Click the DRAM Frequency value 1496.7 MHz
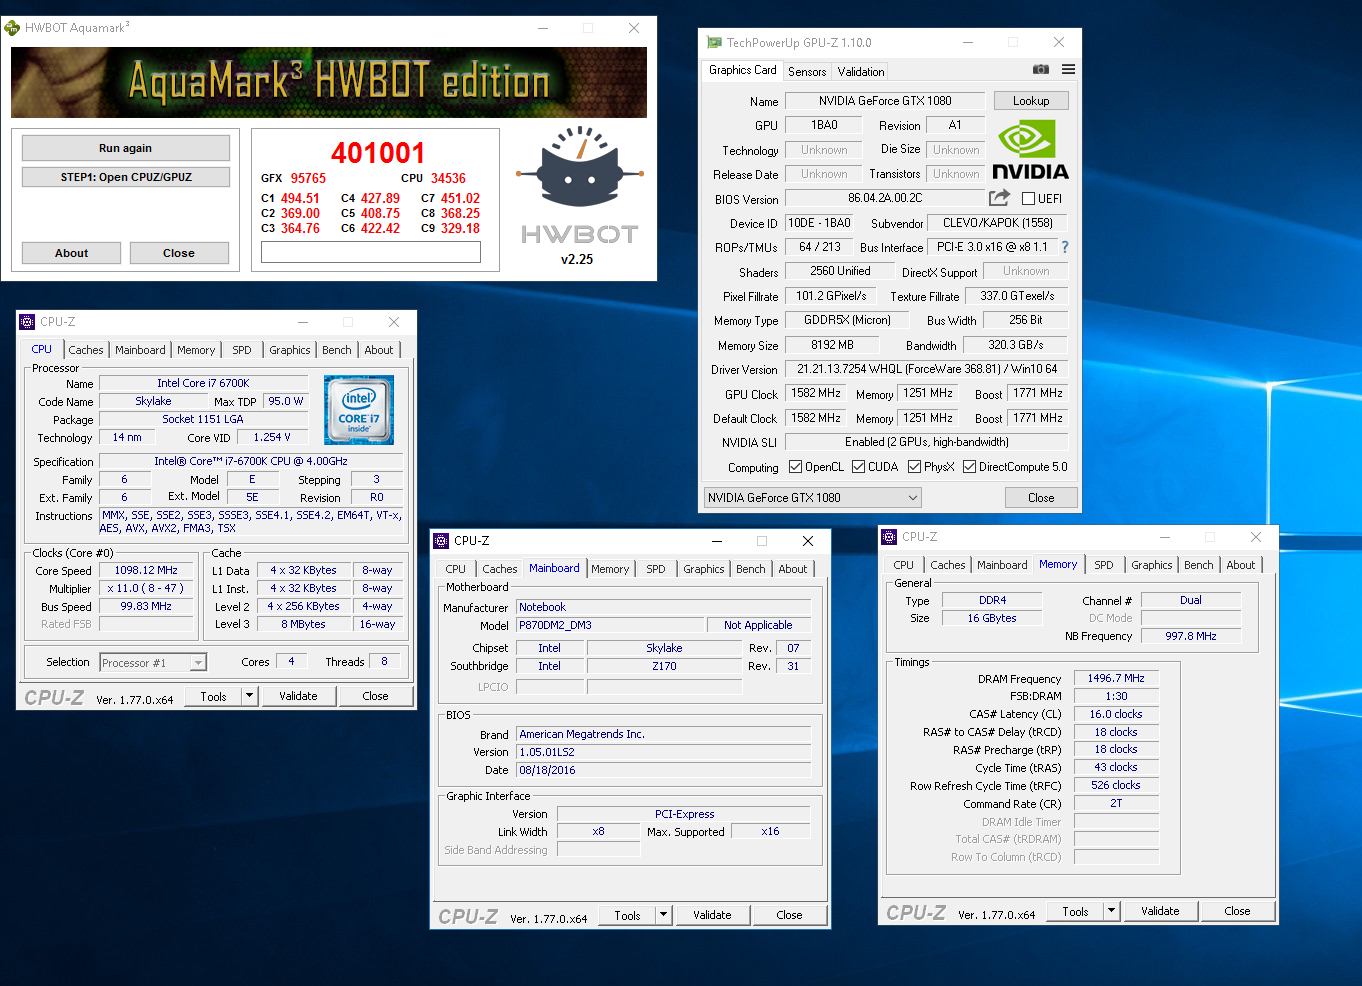Image resolution: width=1362 pixels, height=986 pixels. point(1116,678)
